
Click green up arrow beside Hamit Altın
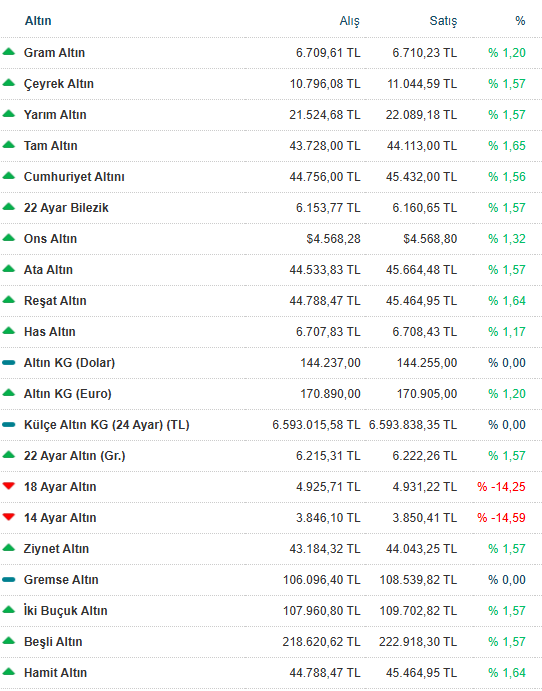[8, 672]
